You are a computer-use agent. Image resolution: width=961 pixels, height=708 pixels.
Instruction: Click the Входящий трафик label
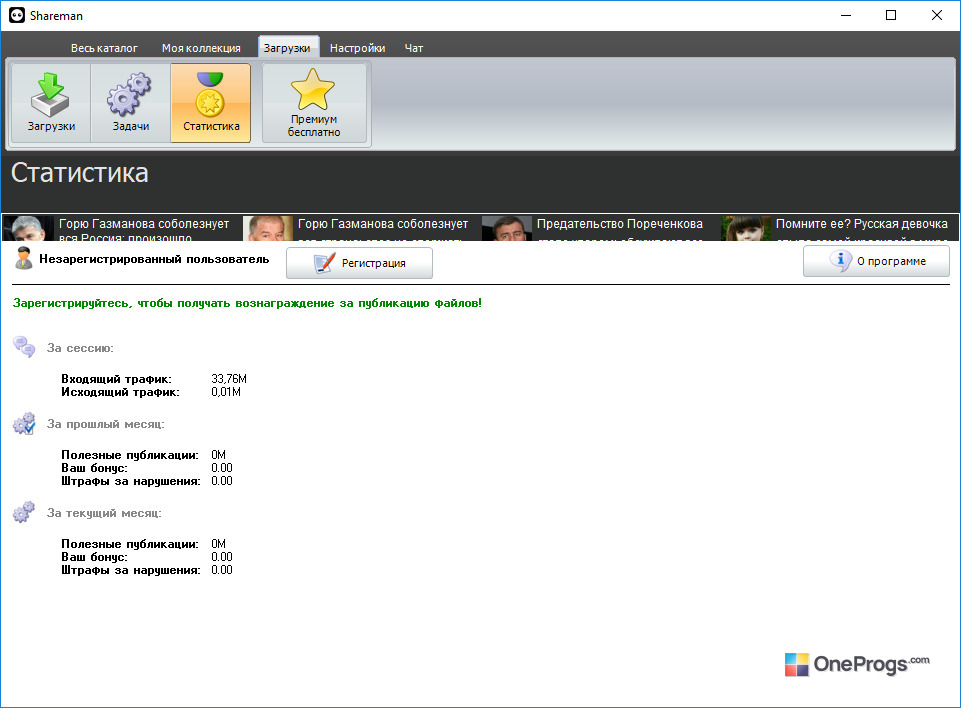coord(116,379)
